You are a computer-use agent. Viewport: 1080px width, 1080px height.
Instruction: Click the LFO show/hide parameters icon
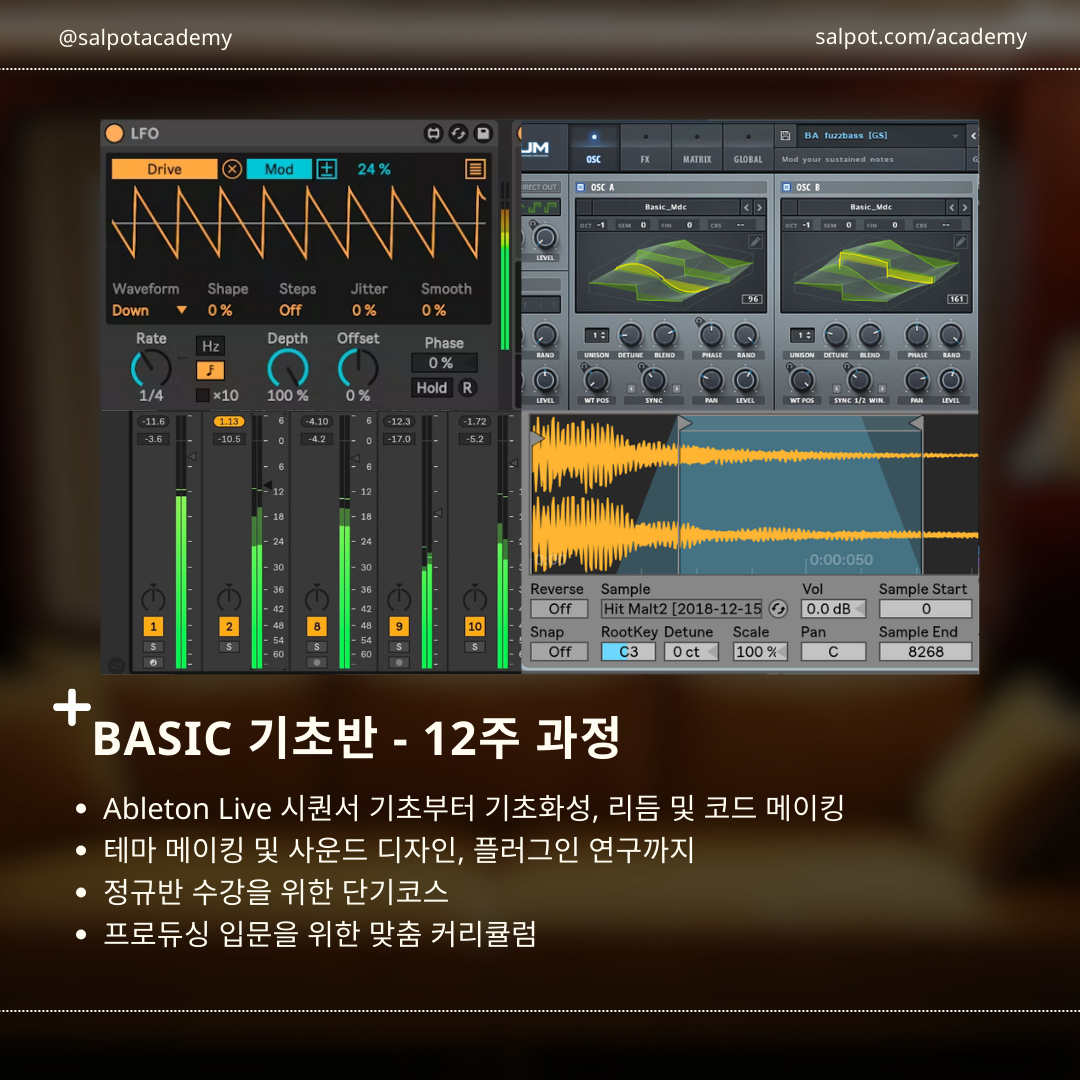tap(433, 133)
